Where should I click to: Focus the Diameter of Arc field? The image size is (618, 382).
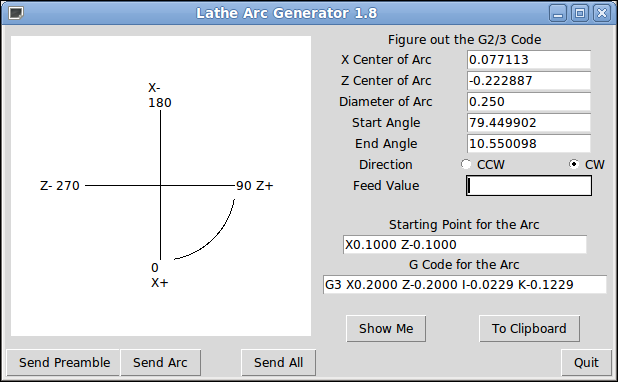point(529,101)
